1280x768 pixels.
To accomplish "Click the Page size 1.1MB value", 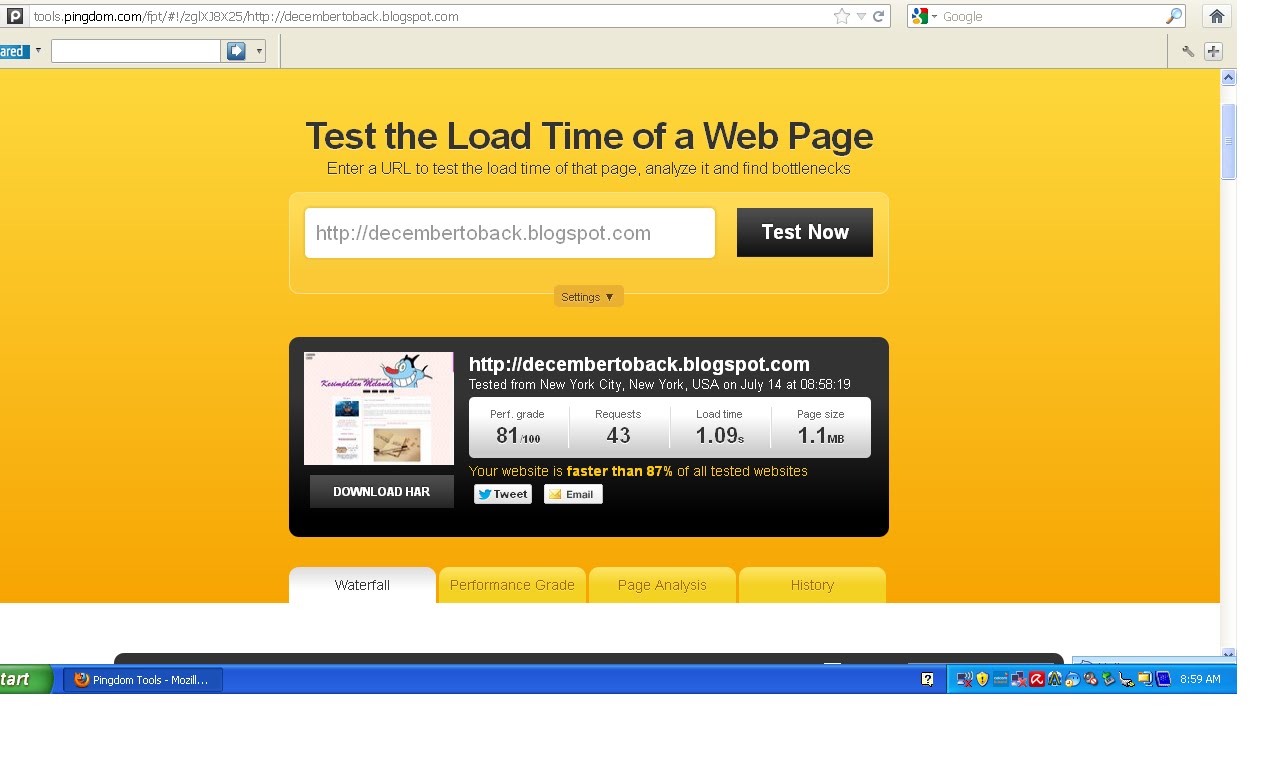I will tap(821, 436).
